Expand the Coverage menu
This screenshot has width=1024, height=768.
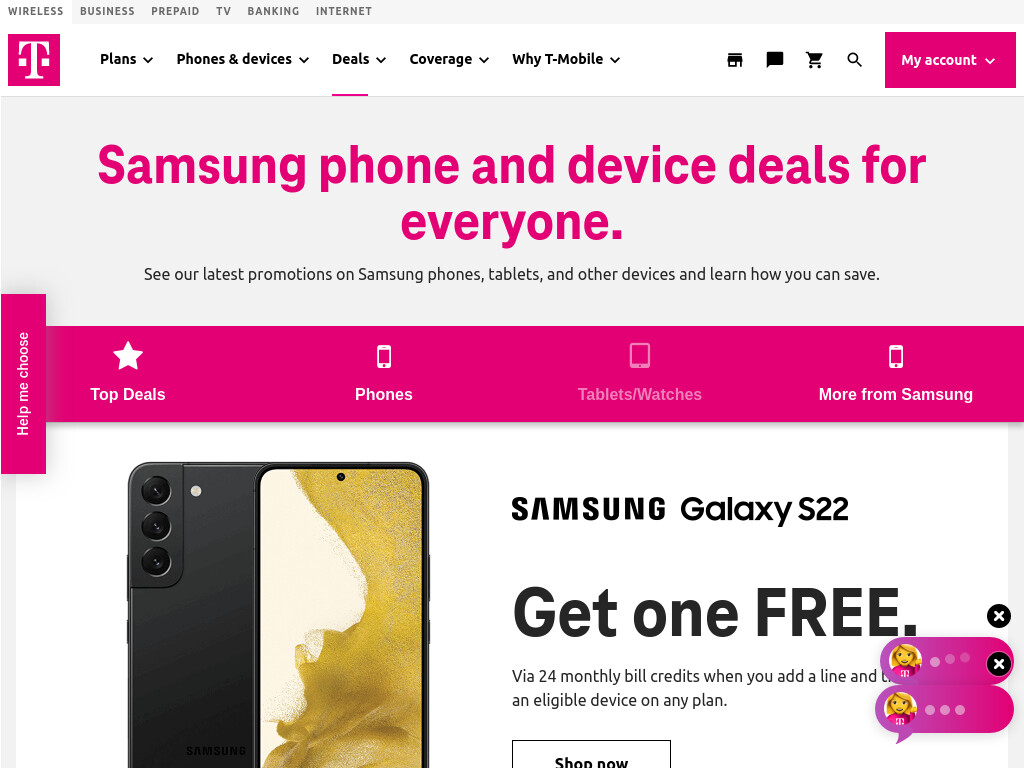click(449, 59)
